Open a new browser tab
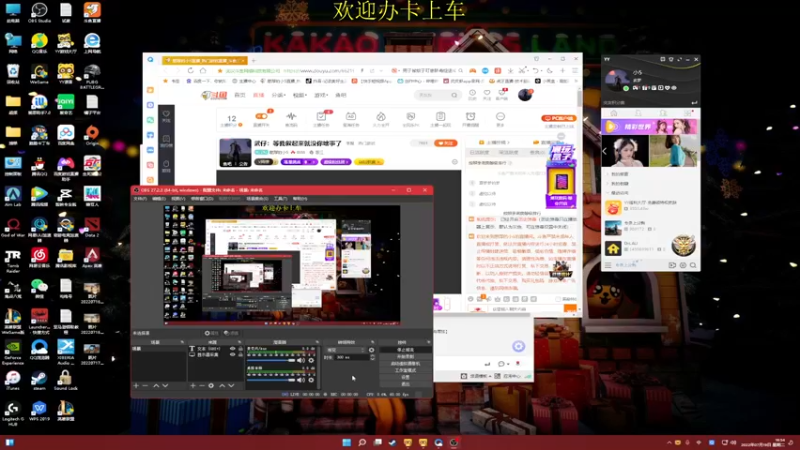Screen dimensions: 800x450 click(x=254, y=60)
